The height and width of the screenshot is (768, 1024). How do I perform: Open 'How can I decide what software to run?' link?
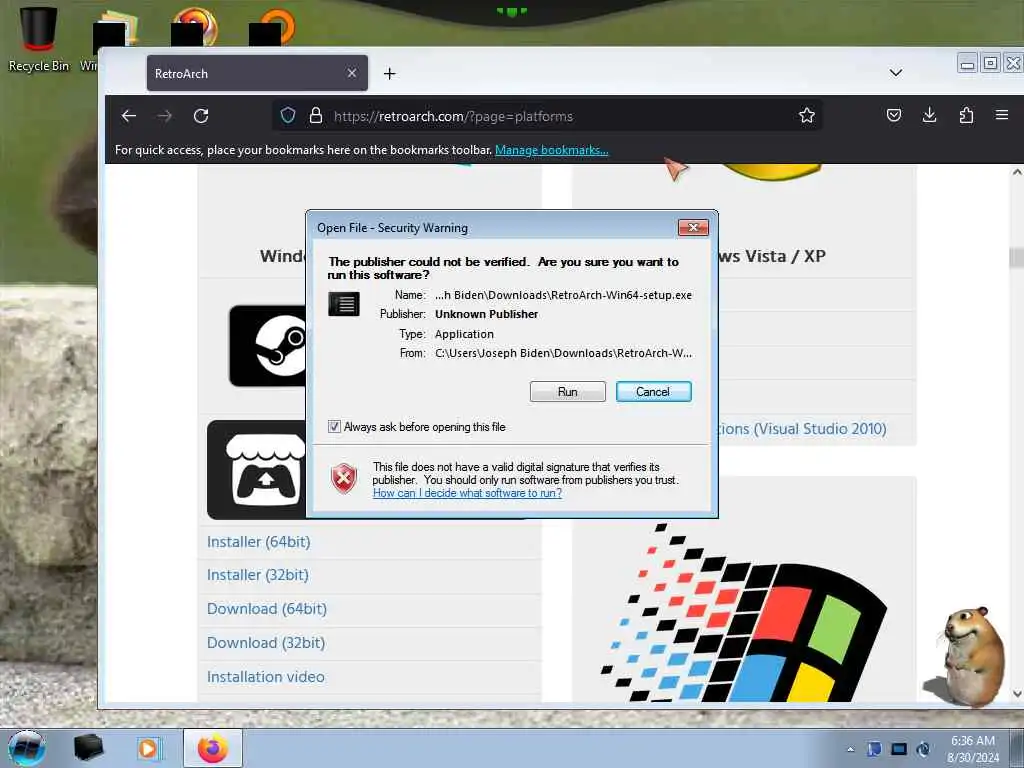point(467,493)
